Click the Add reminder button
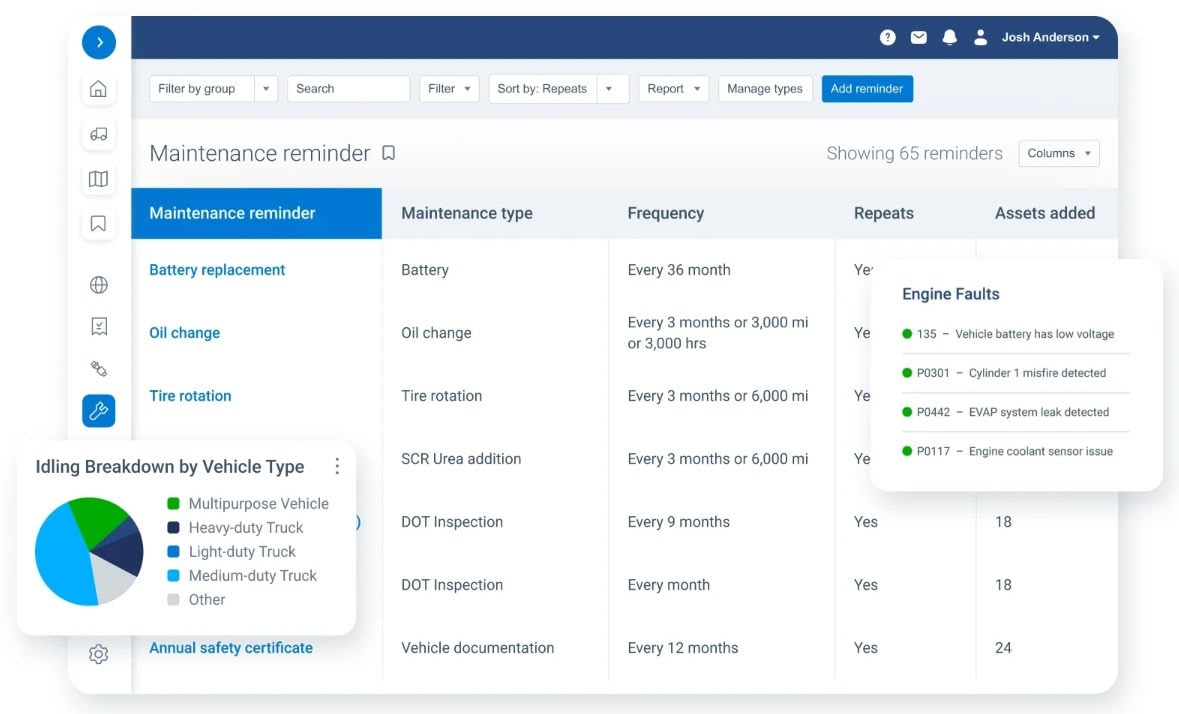The image size is (1179, 714). pos(866,89)
